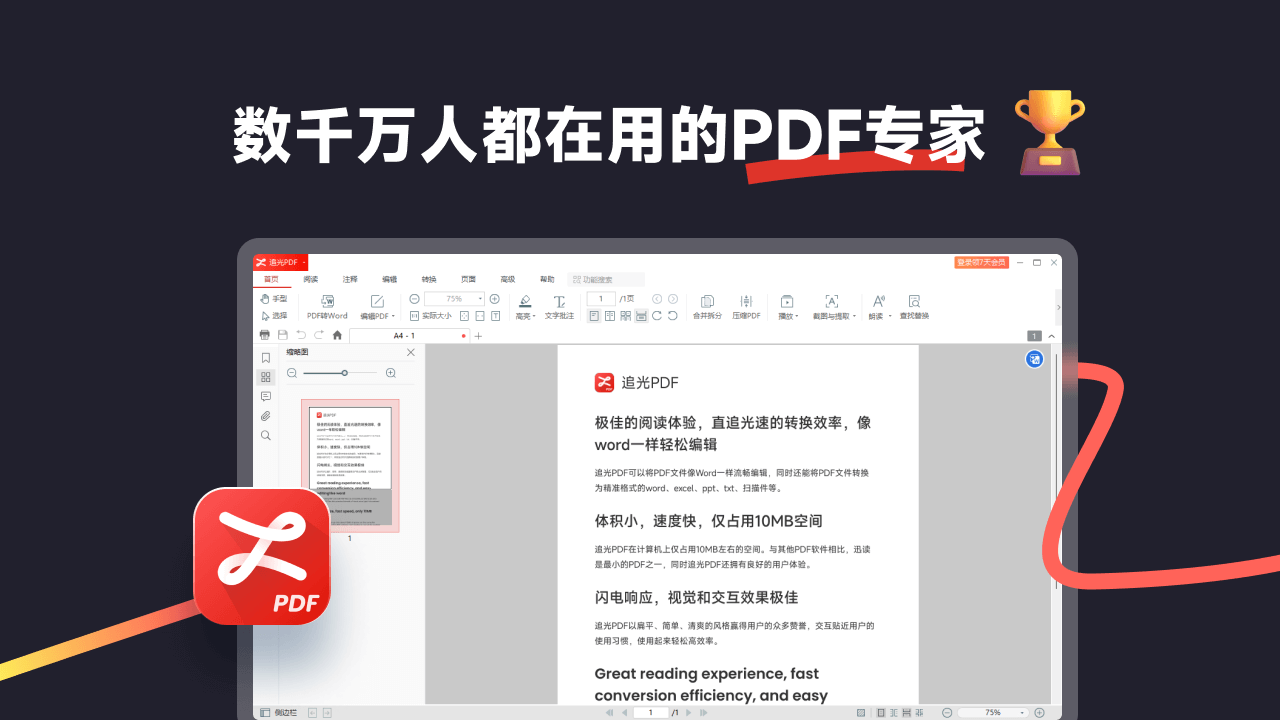Open the Compress PDF tool (压缩PDF)
The height and width of the screenshot is (720, 1280).
pyautogui.click(x=746, y=307)
